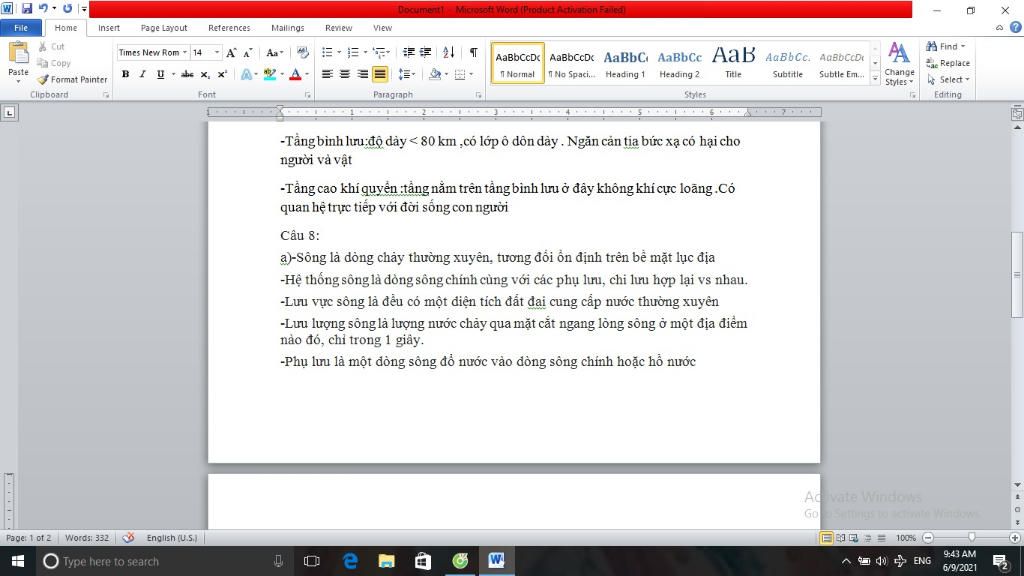The width and height of the screenshot is (1024, 576).
Task: Click Increase Indent icon
Action: coord(426,52)
